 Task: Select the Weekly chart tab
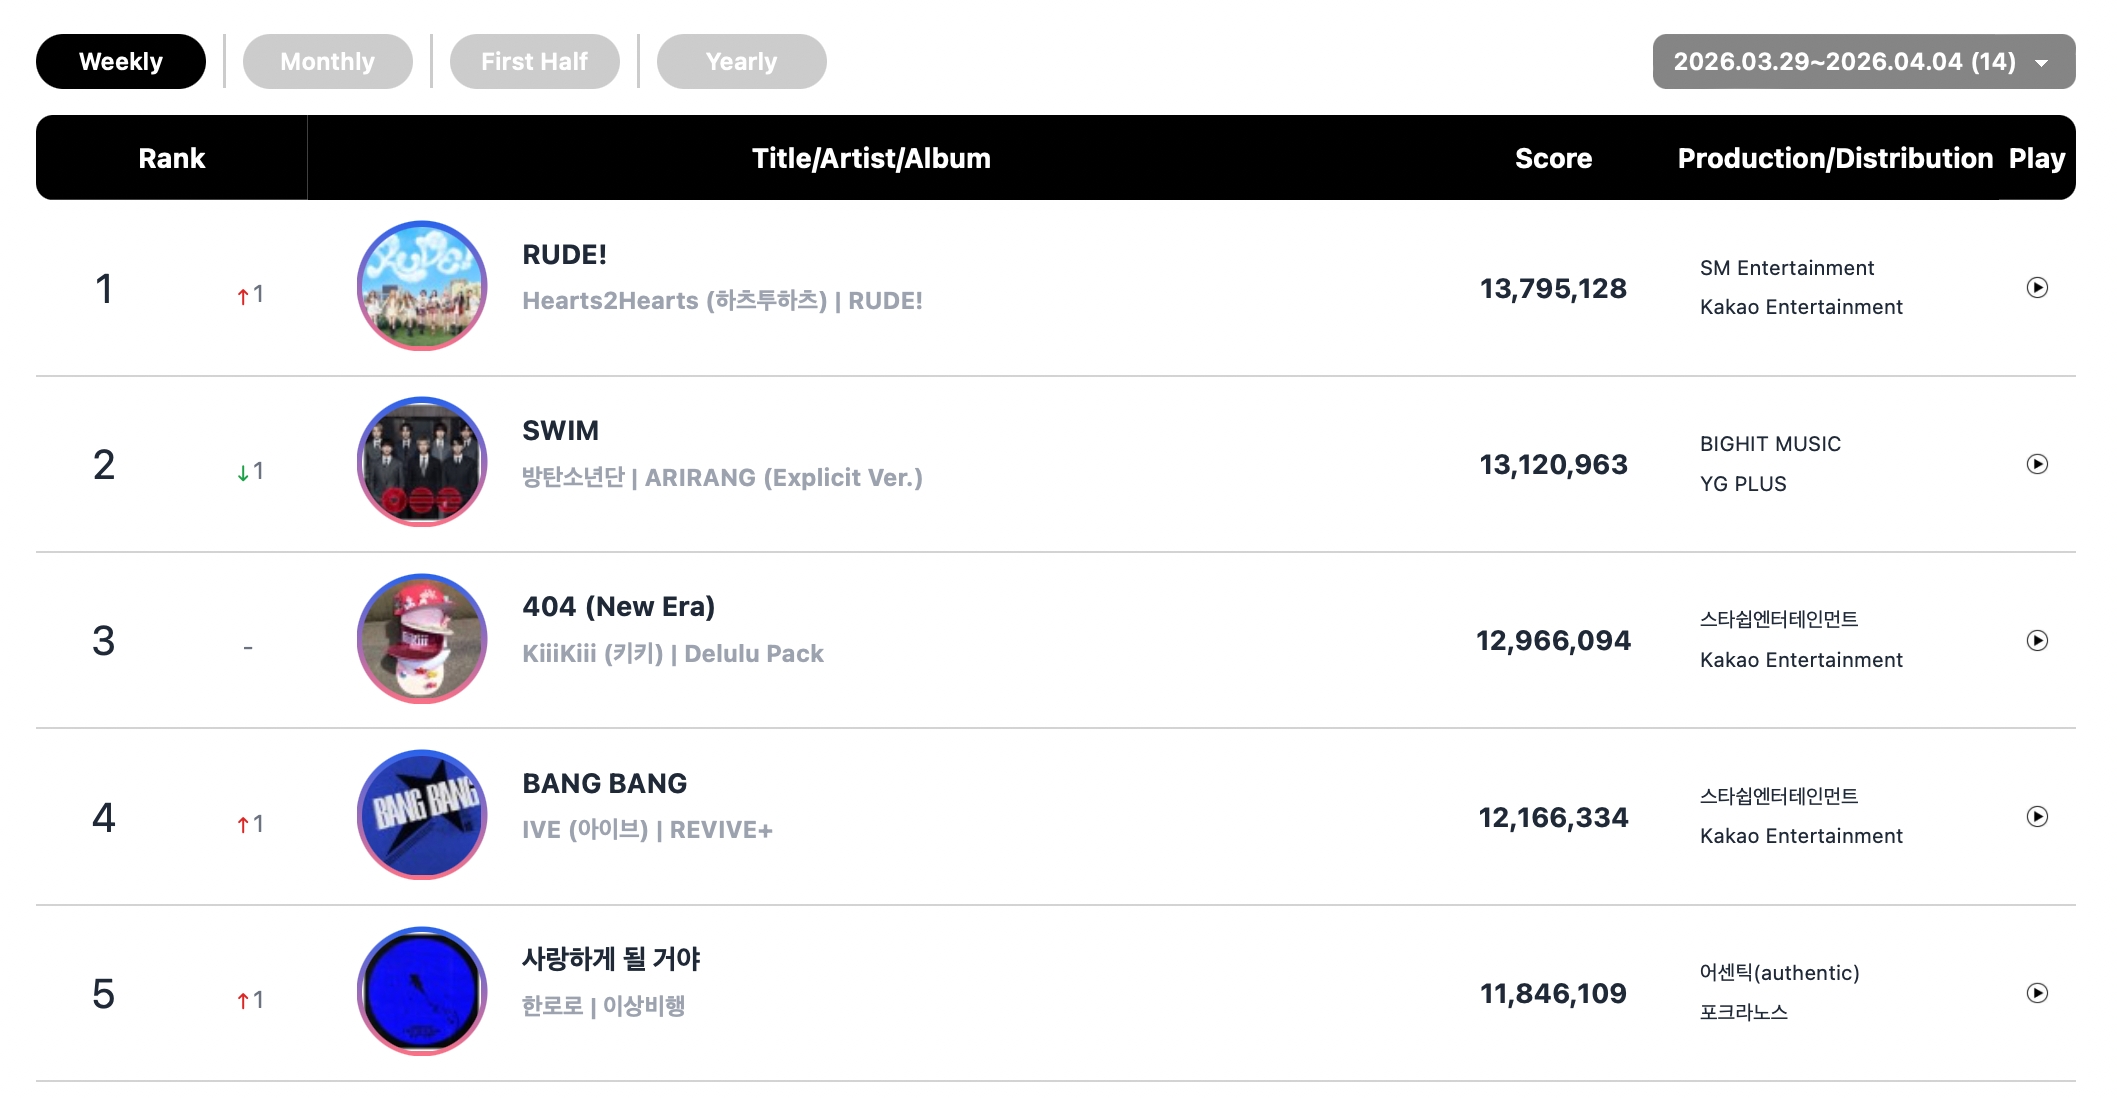point(121,62)
